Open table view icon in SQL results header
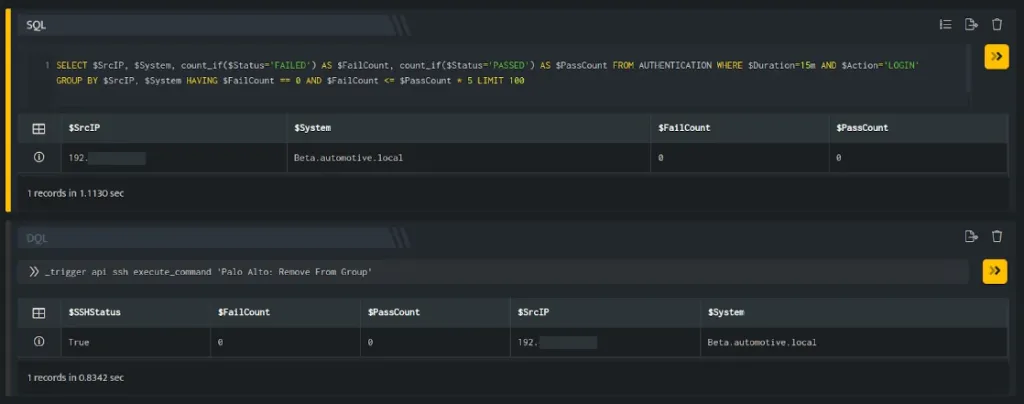Image resolution: width=1024 pixels, height=404 pixels. click(x=39, y=129)
